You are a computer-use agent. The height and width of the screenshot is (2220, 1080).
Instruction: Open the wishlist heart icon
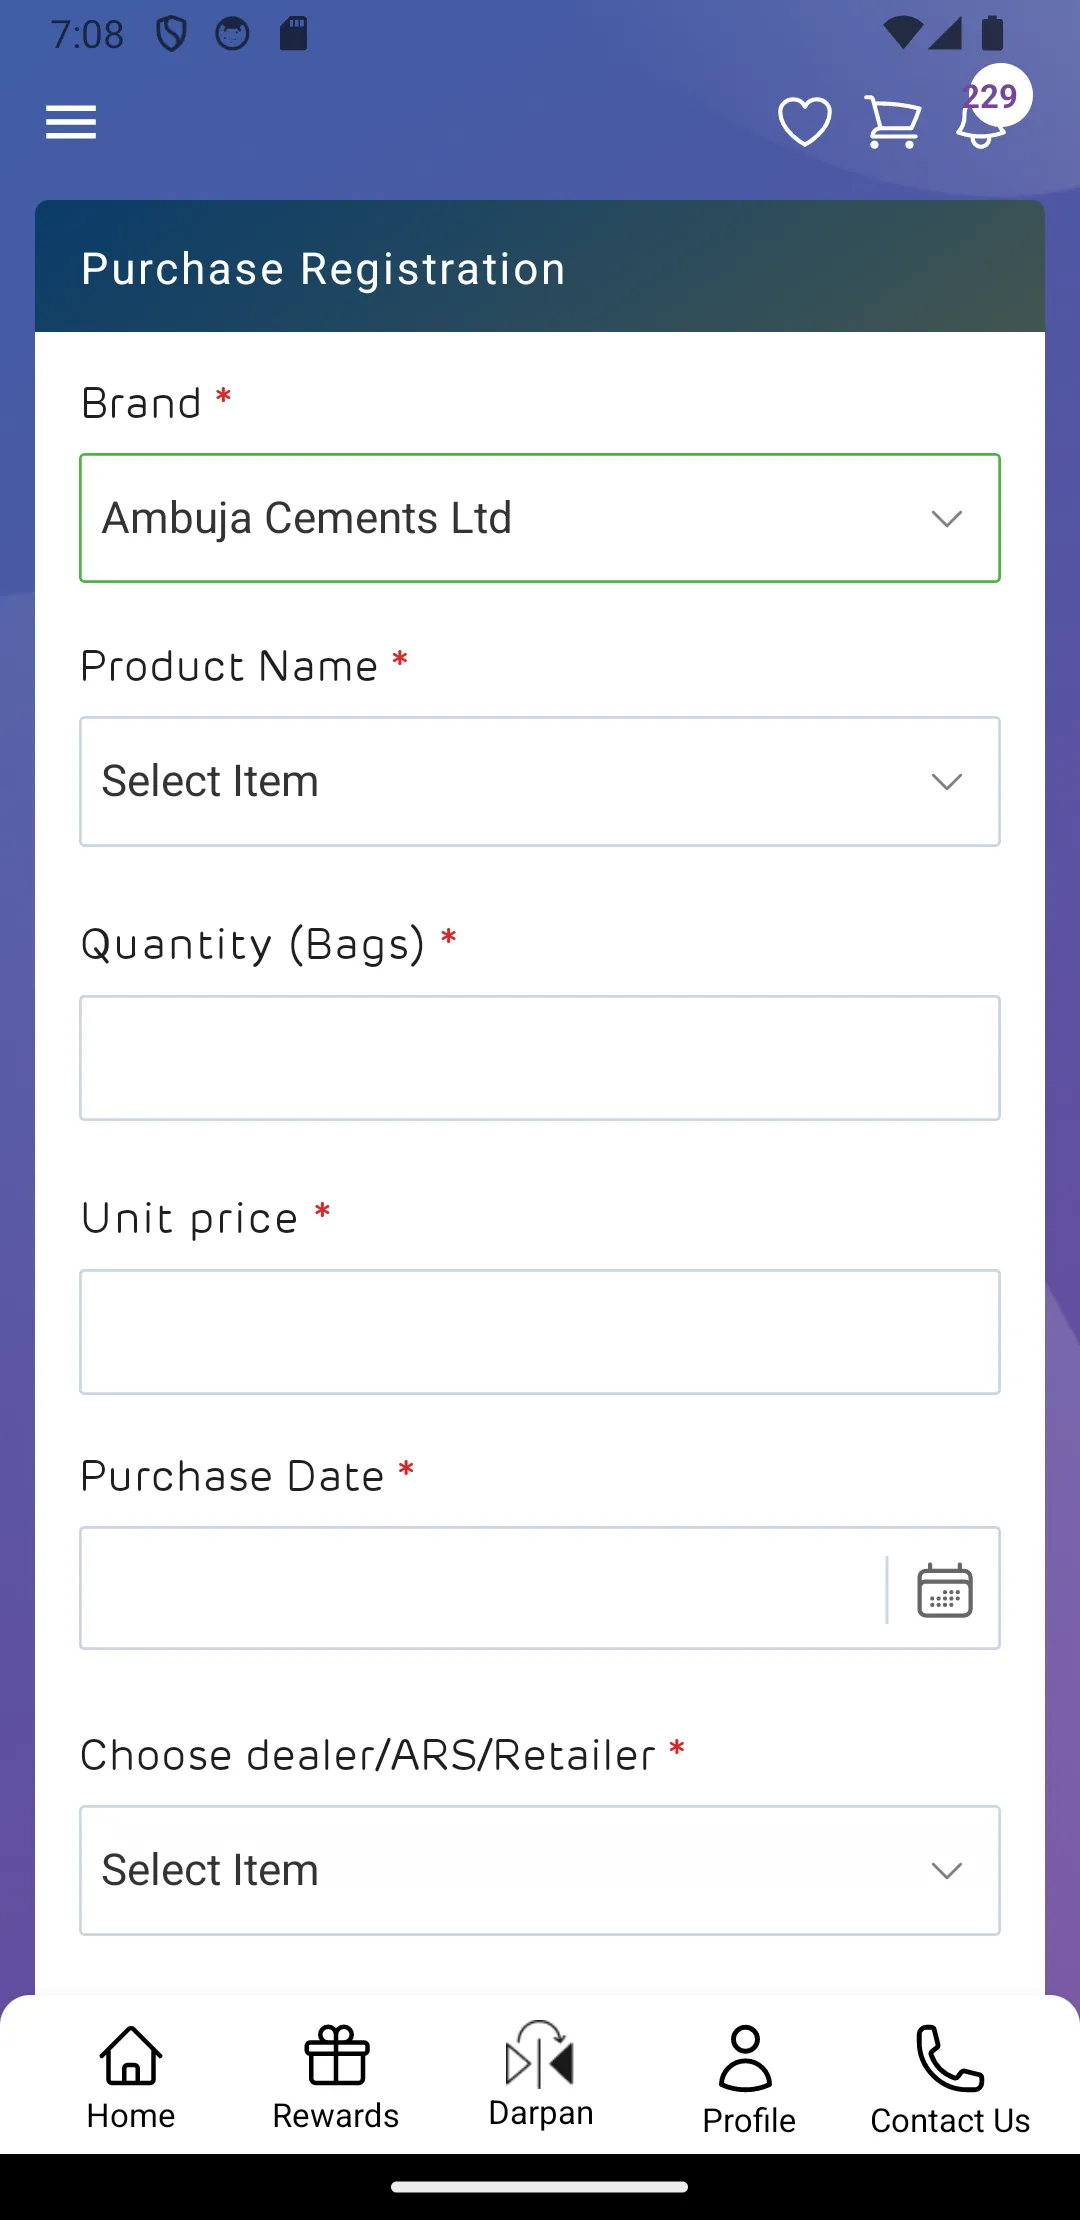pos(804,123)
